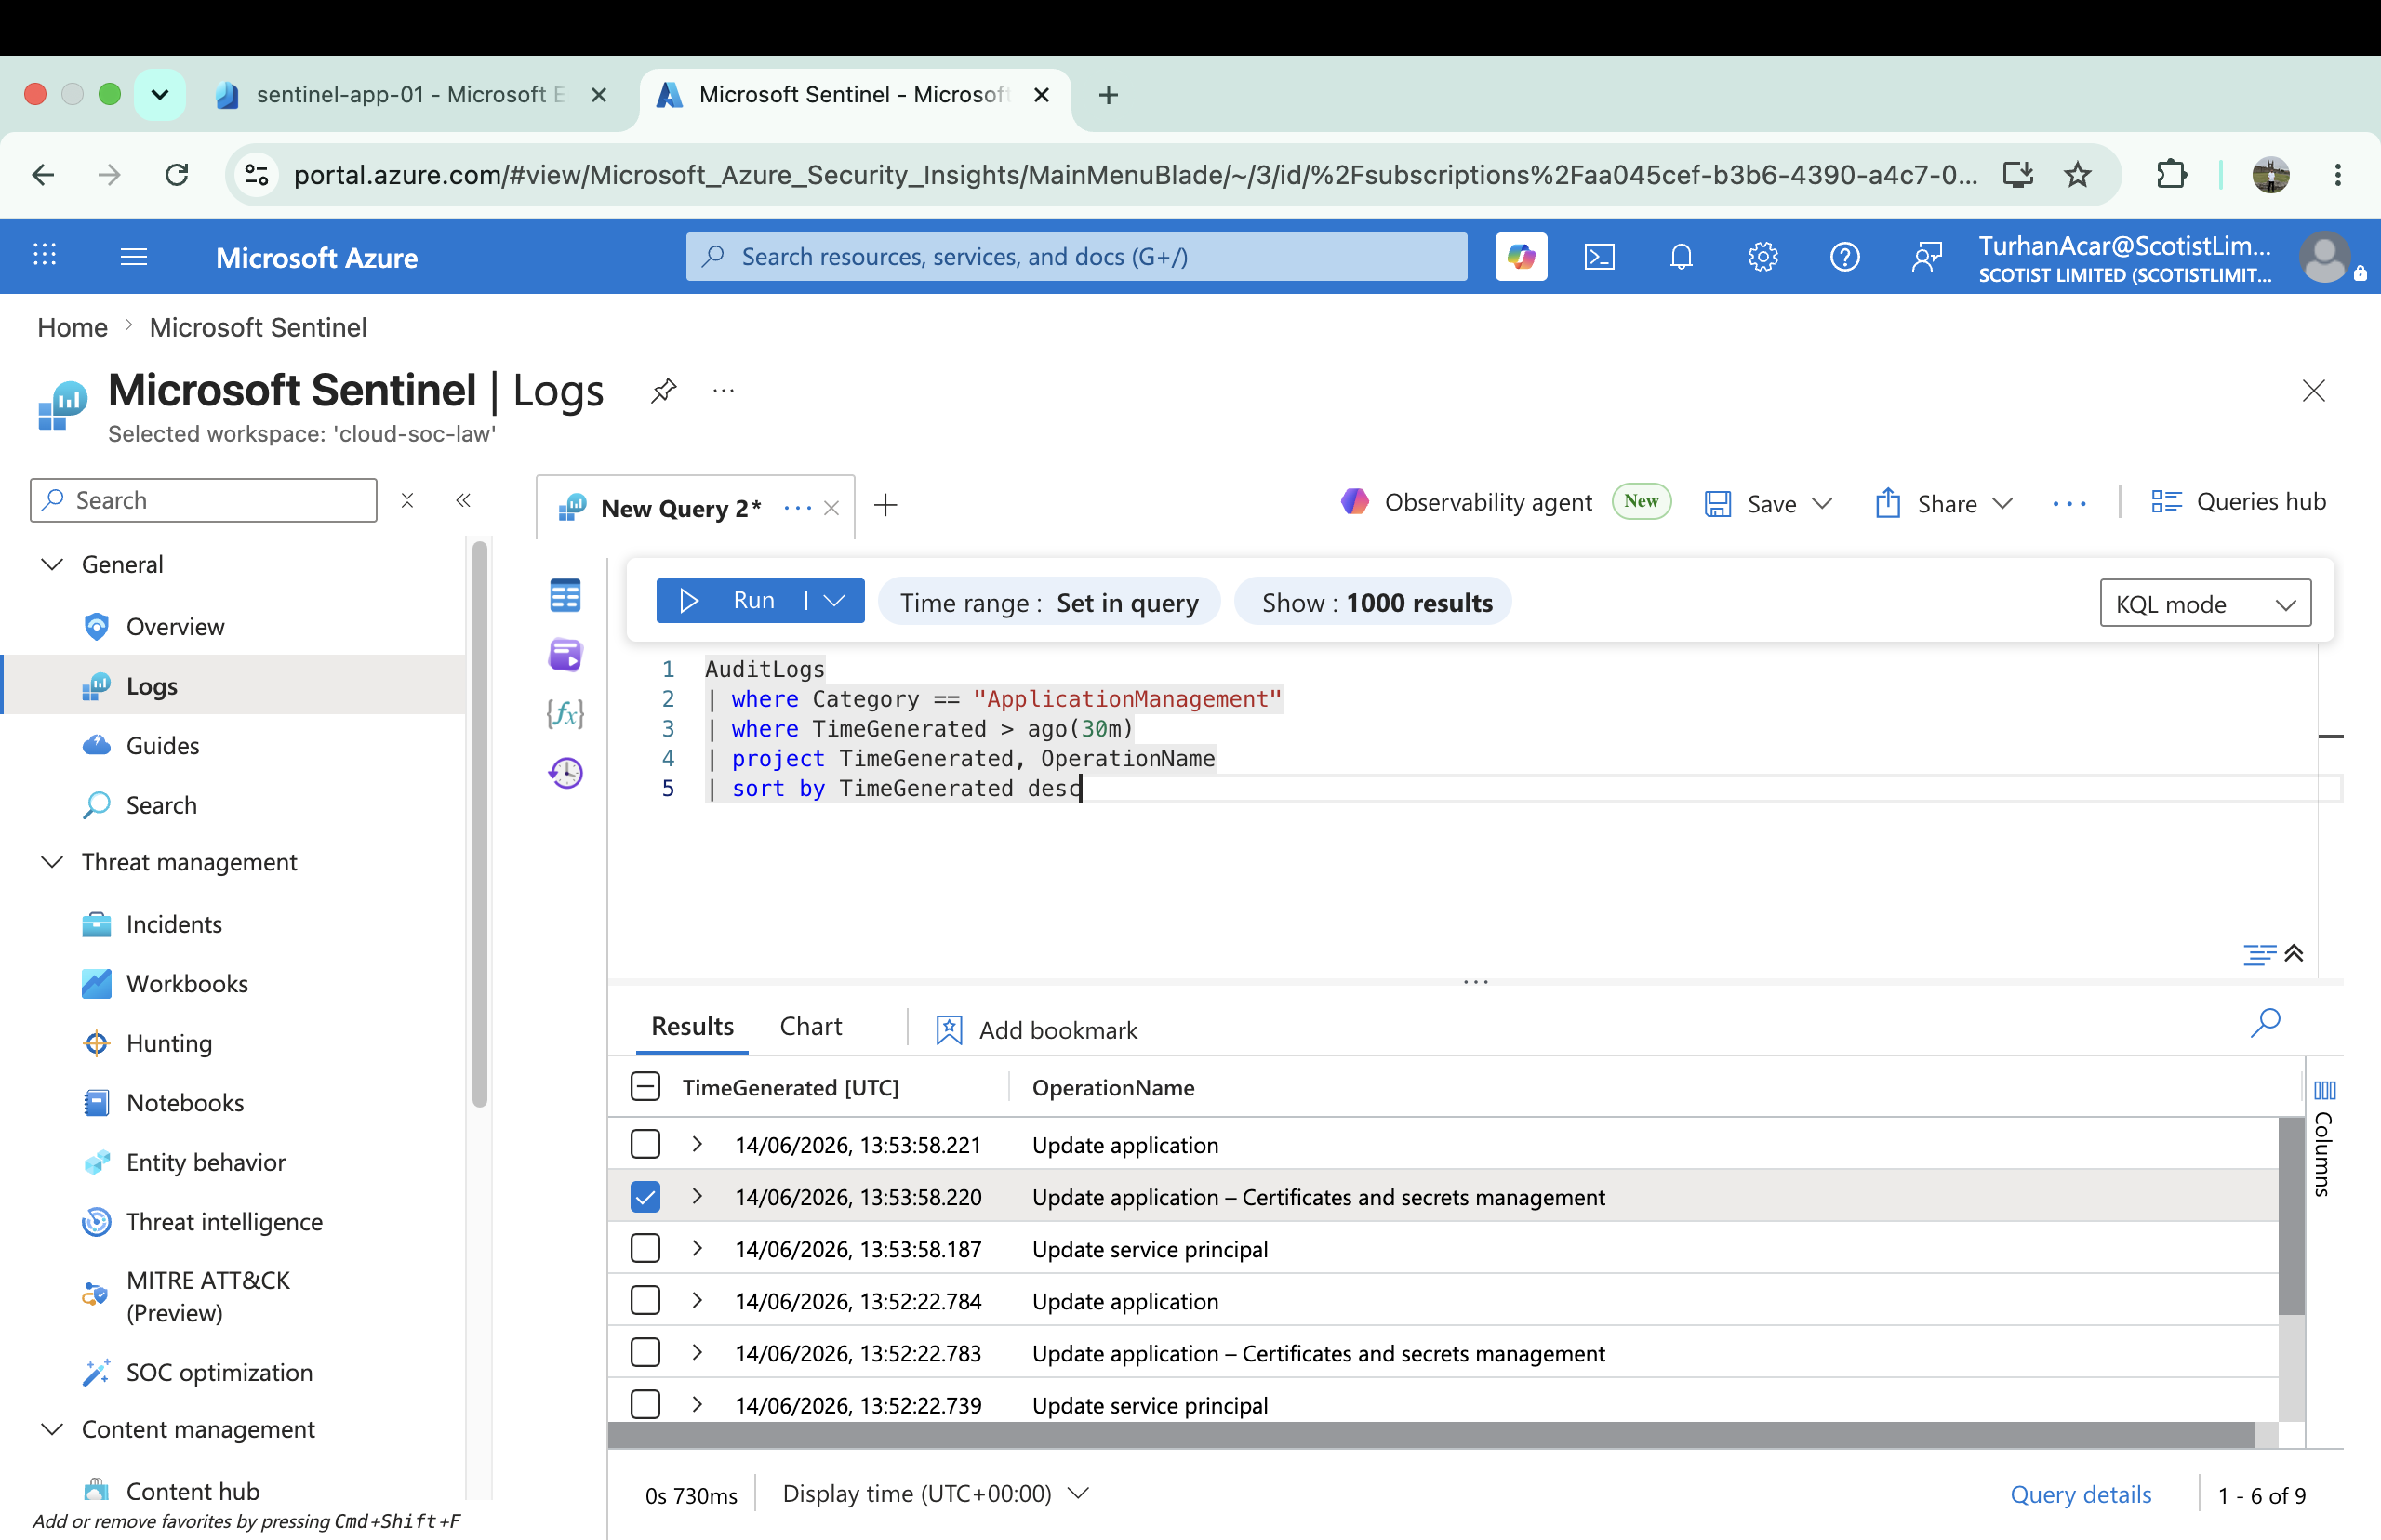This screenshot has width=2381, height=1540.
Task: Open the Chrome extensions puzzle icon
Action: tap(2171, 175)
